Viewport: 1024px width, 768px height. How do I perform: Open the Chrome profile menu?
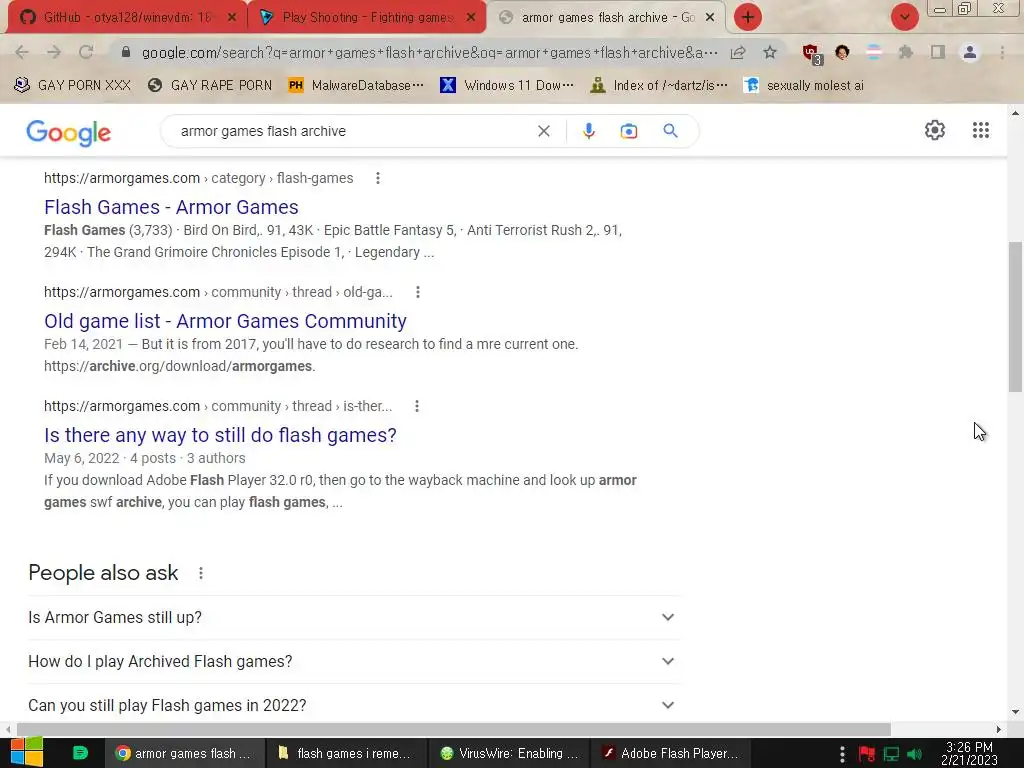pos(970,52)
